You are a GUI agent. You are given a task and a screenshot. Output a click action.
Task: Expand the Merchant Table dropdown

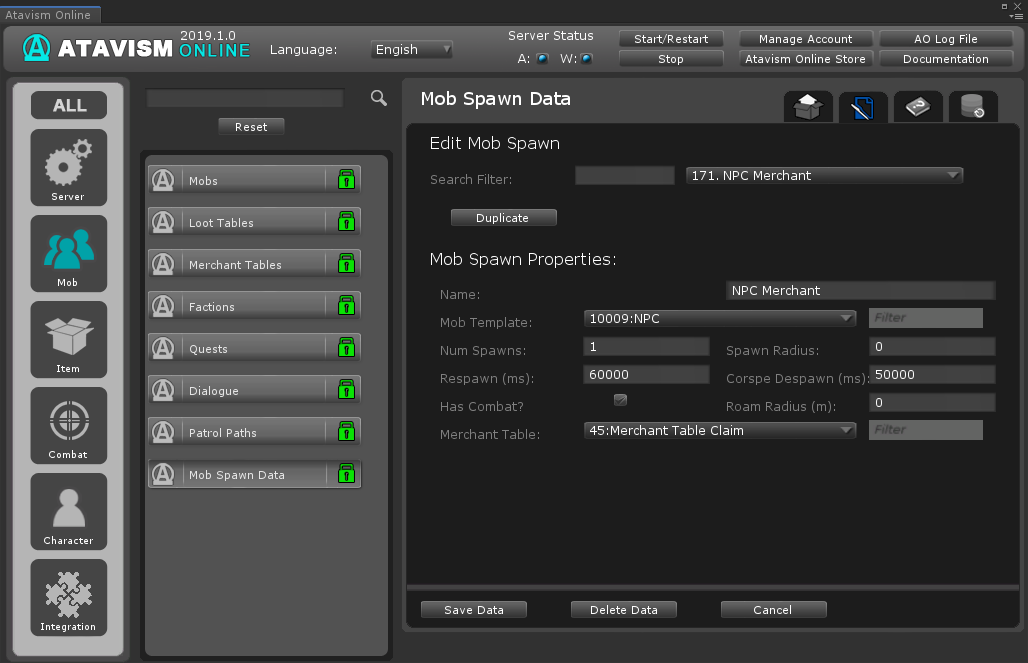pyautogui.click(x=719, y=431)
